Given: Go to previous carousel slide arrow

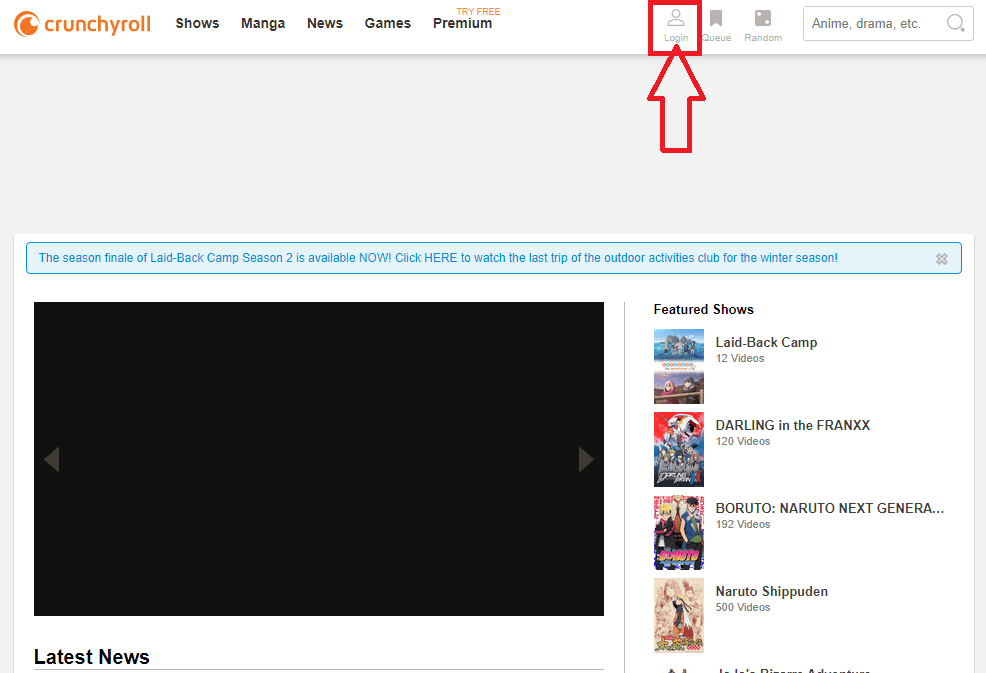Looking at the screenshot, I should pyautogui.click(x=52, y=459).
